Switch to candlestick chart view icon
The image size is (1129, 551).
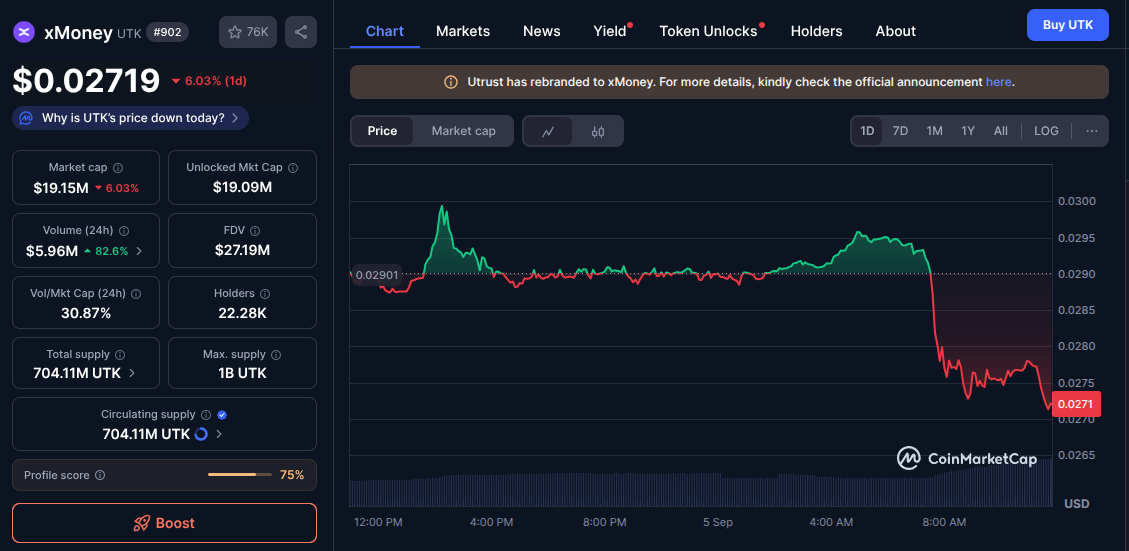598,131
